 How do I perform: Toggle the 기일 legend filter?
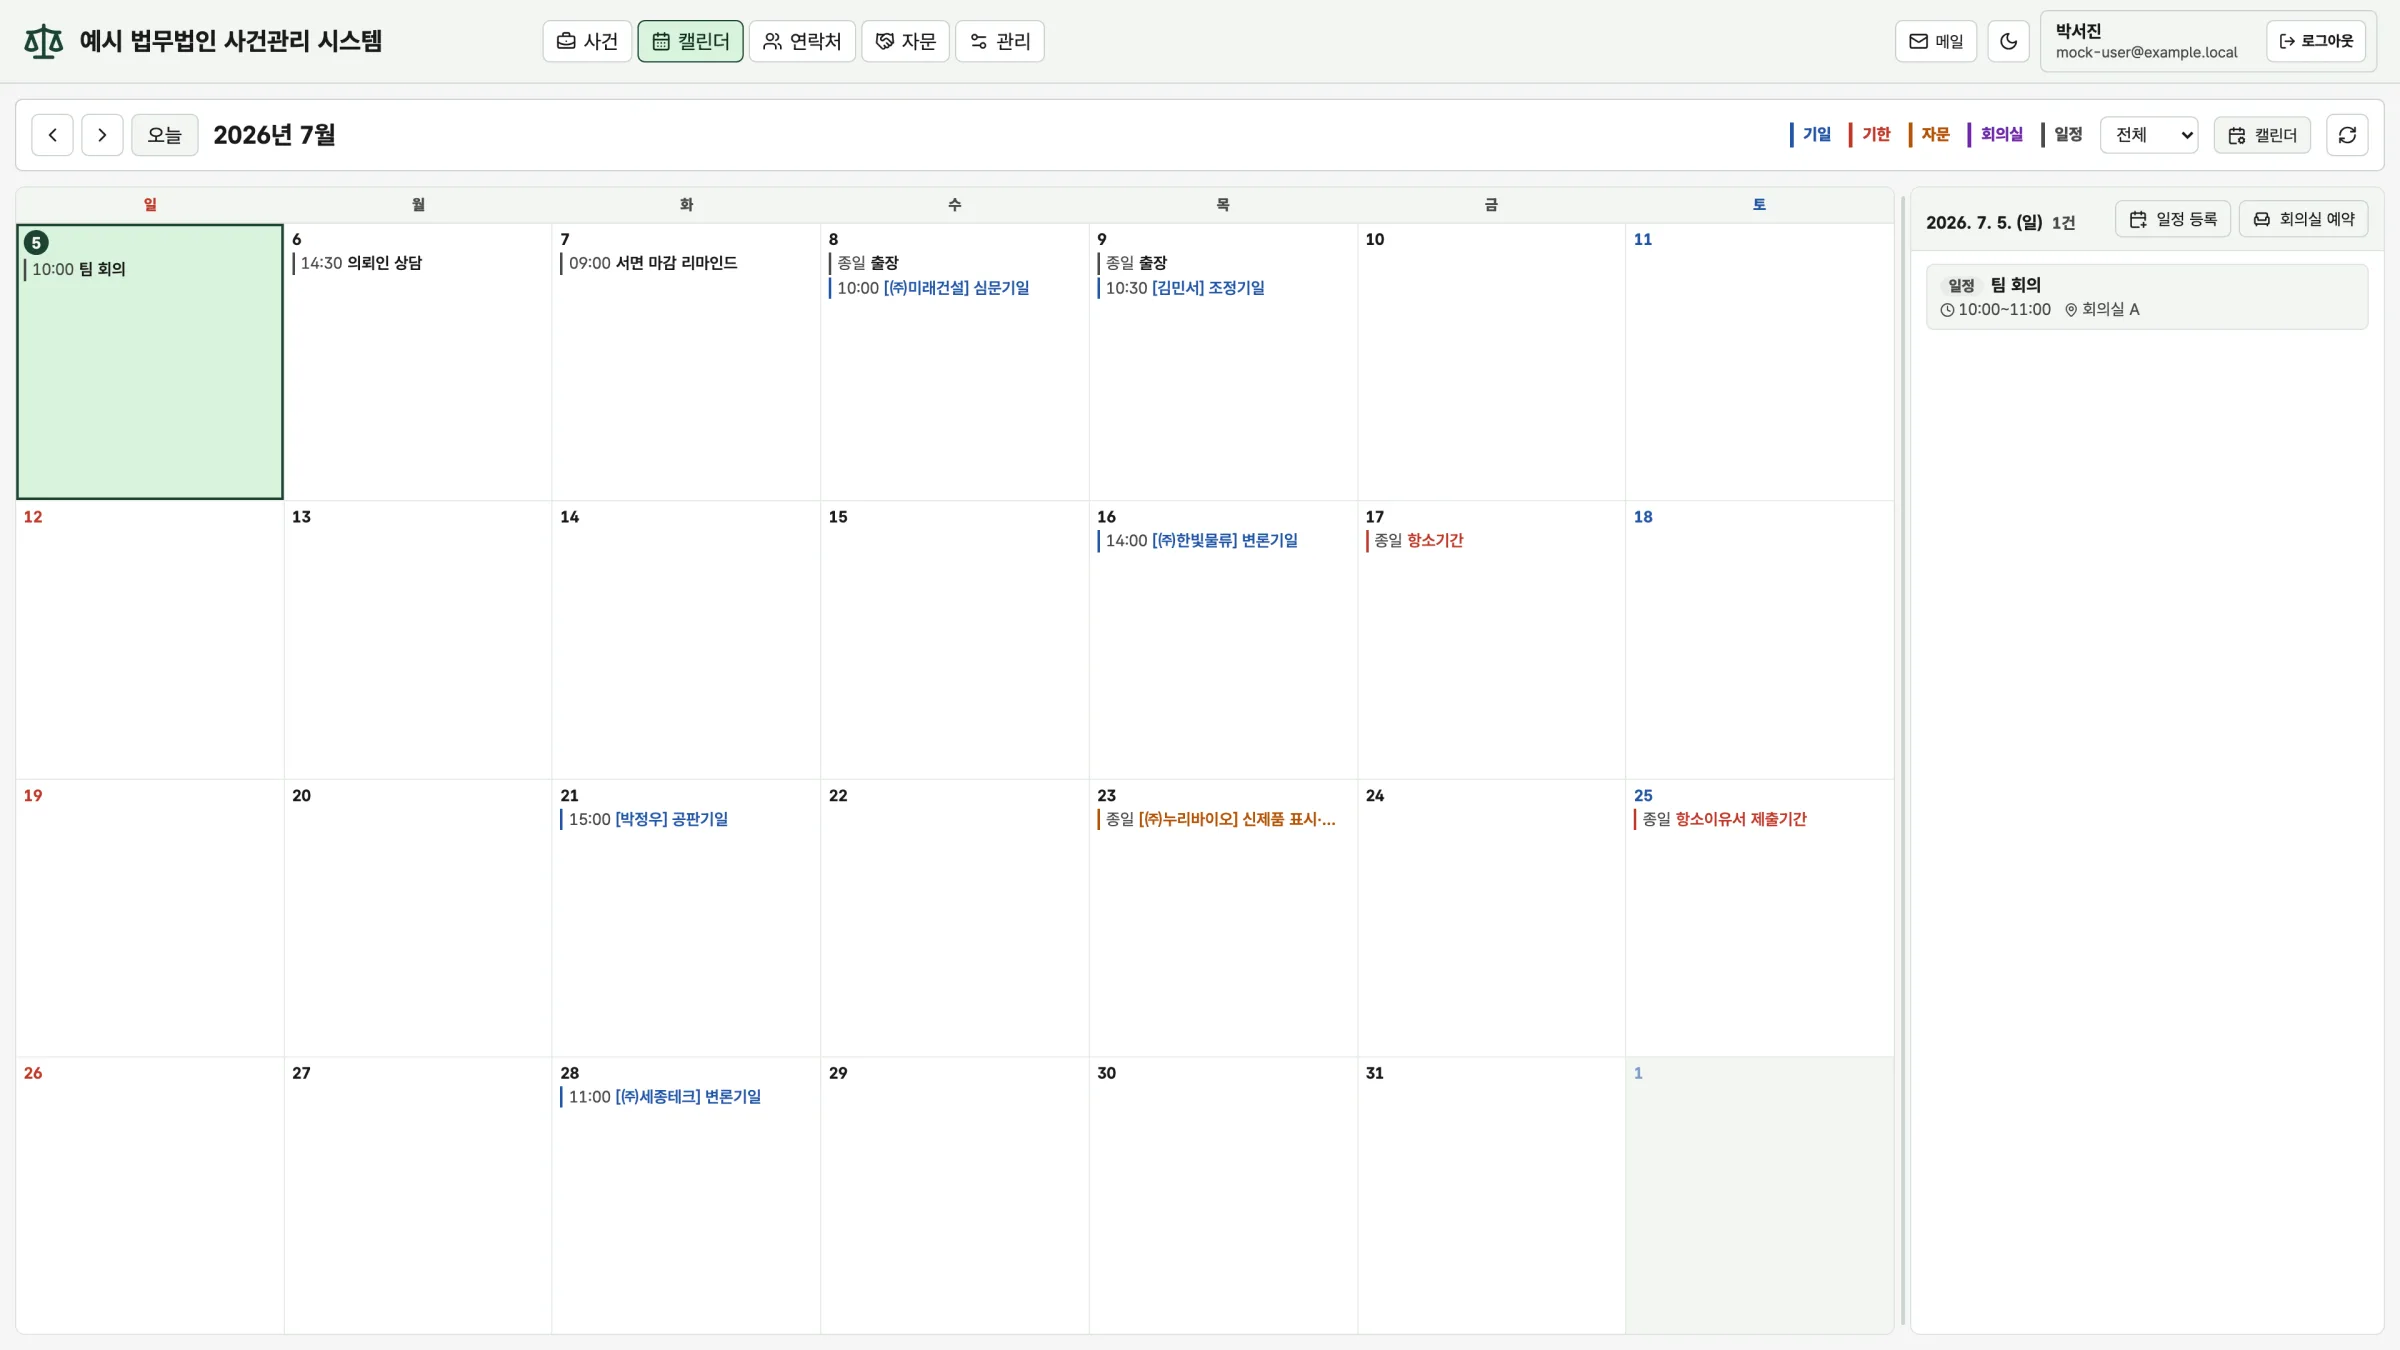(x=1811, y=135)
